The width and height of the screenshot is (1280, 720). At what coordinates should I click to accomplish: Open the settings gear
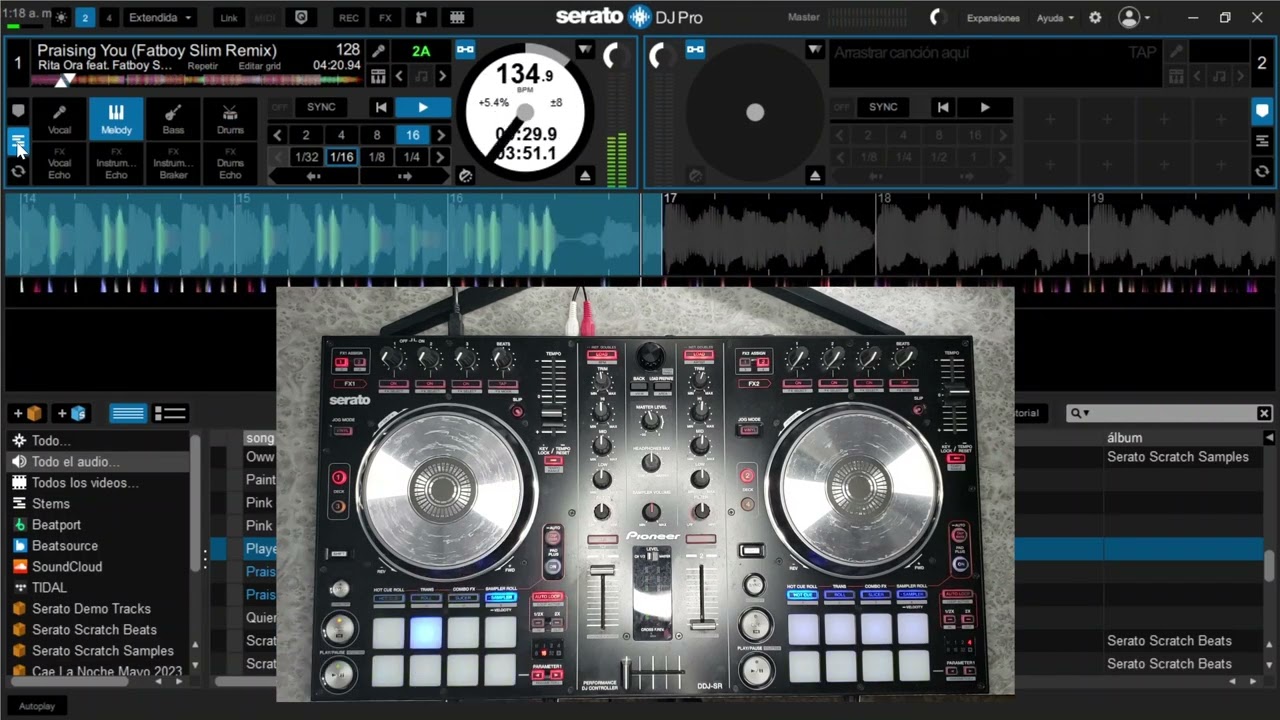(1095, 17)
